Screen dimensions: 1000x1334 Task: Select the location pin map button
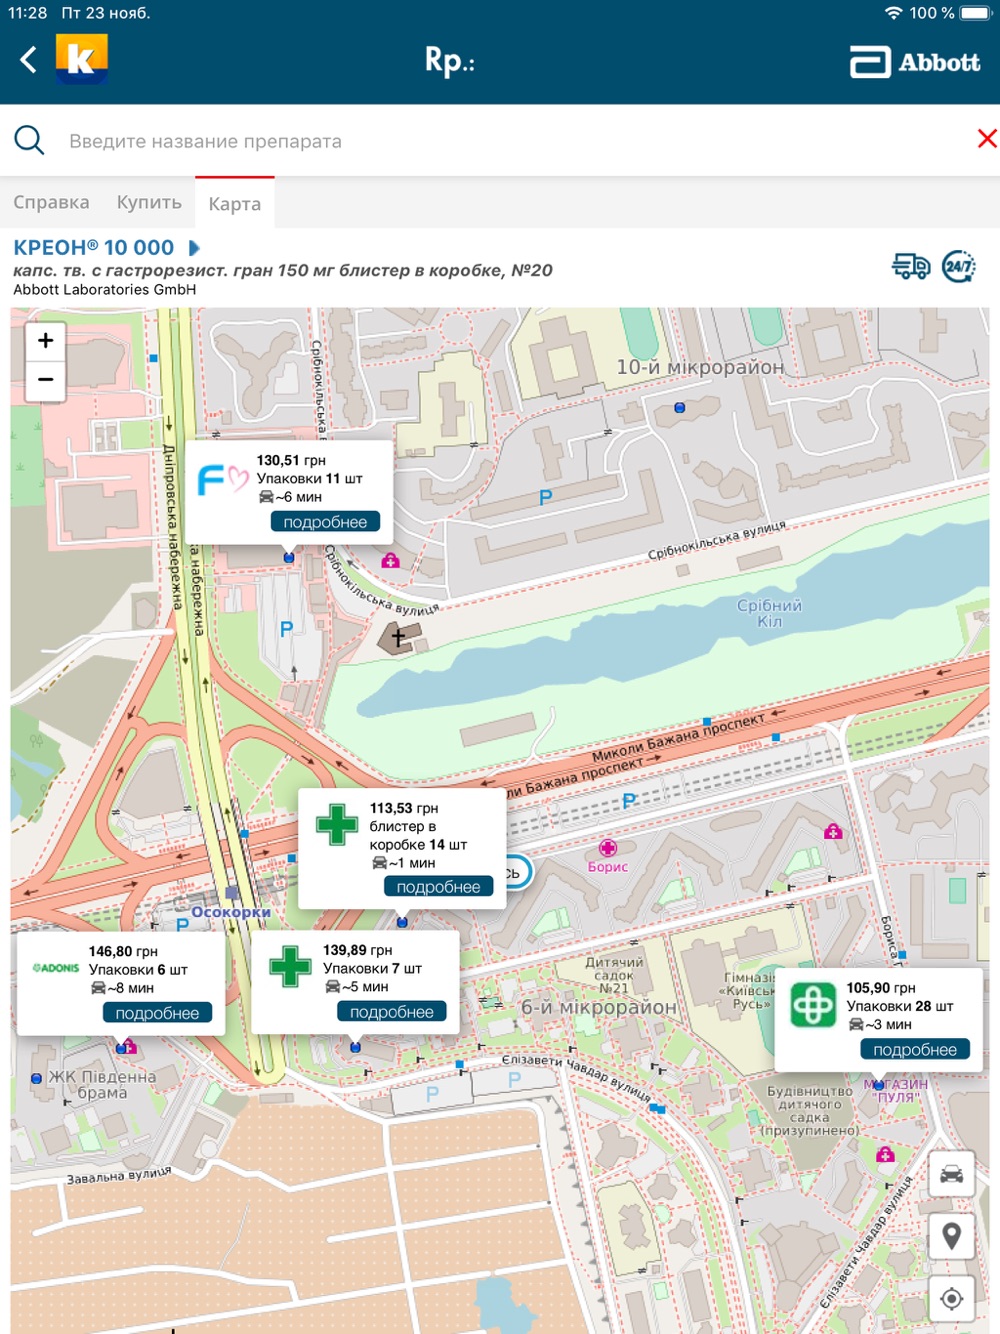952,1236
